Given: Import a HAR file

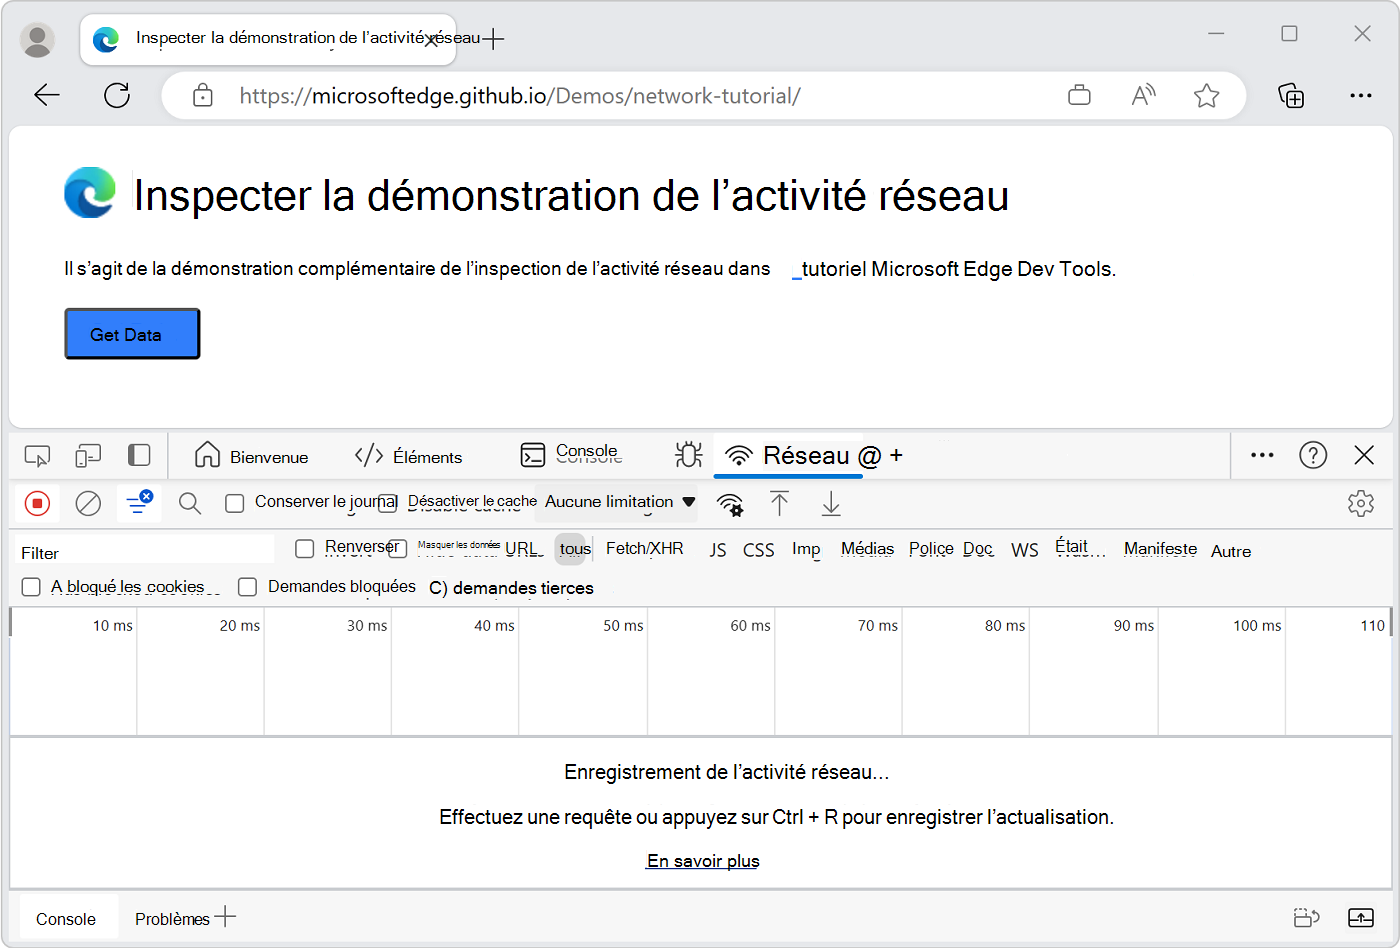Looking at the screenshot, I should (x=780, y=505).
